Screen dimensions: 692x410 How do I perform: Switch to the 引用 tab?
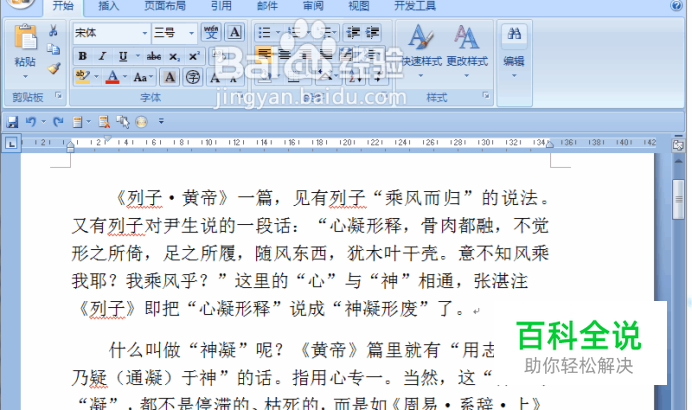click(221, 6)
